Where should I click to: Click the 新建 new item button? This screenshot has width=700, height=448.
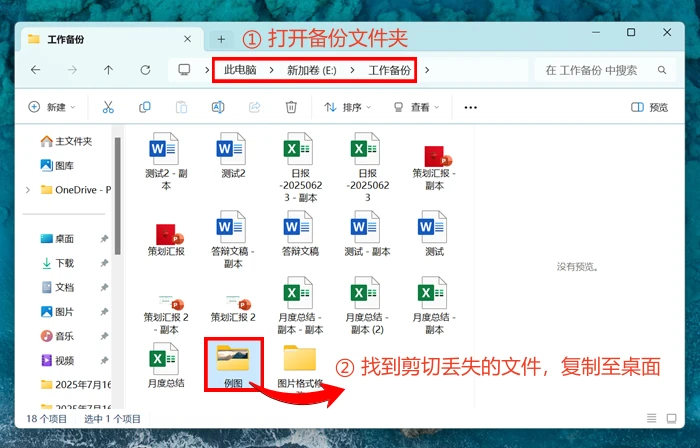[50, 107]
